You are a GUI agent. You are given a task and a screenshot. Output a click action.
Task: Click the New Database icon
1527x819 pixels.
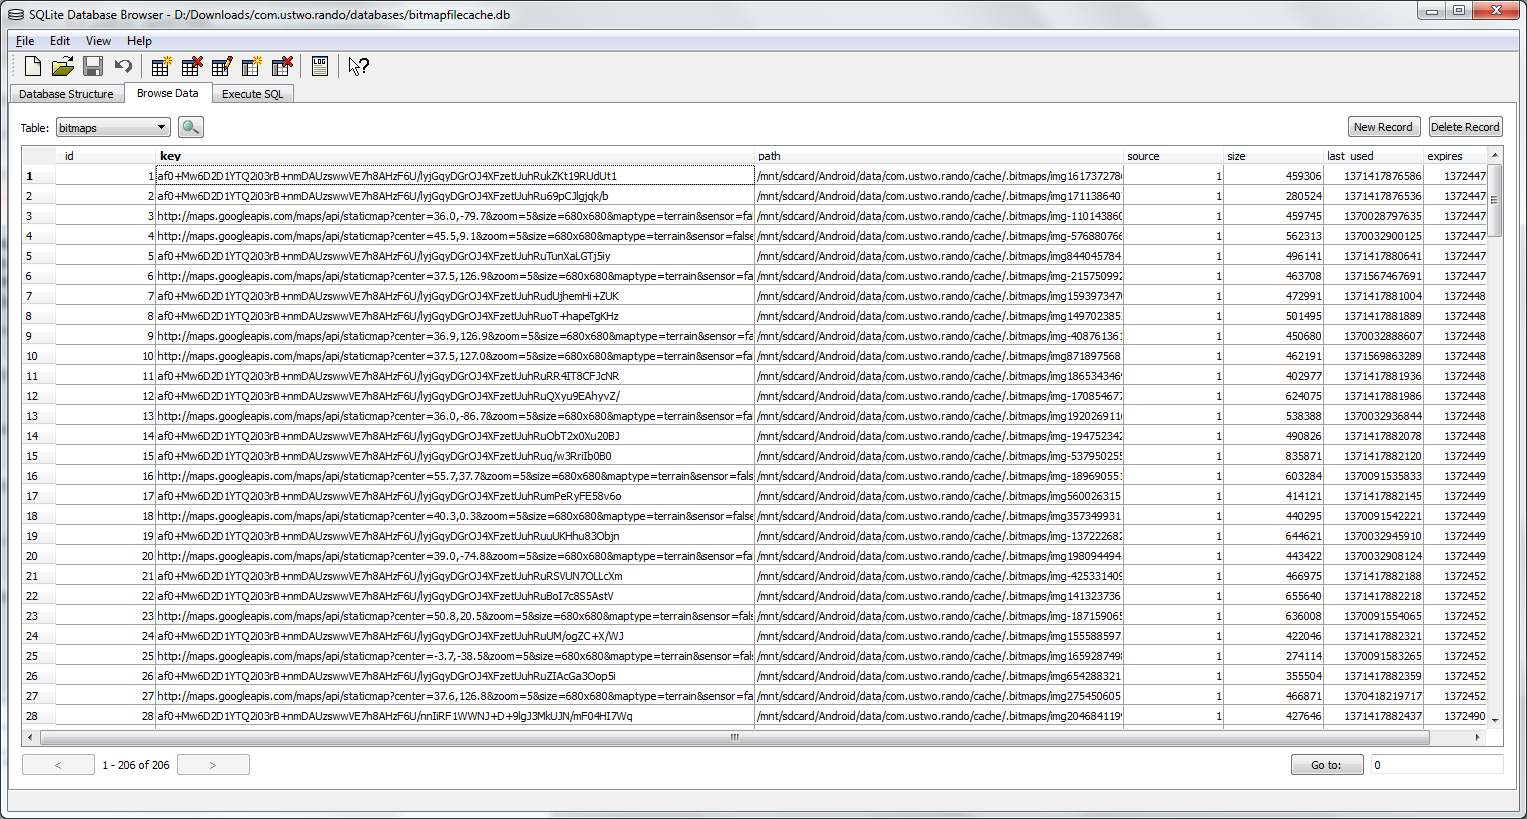coord(33,67)
